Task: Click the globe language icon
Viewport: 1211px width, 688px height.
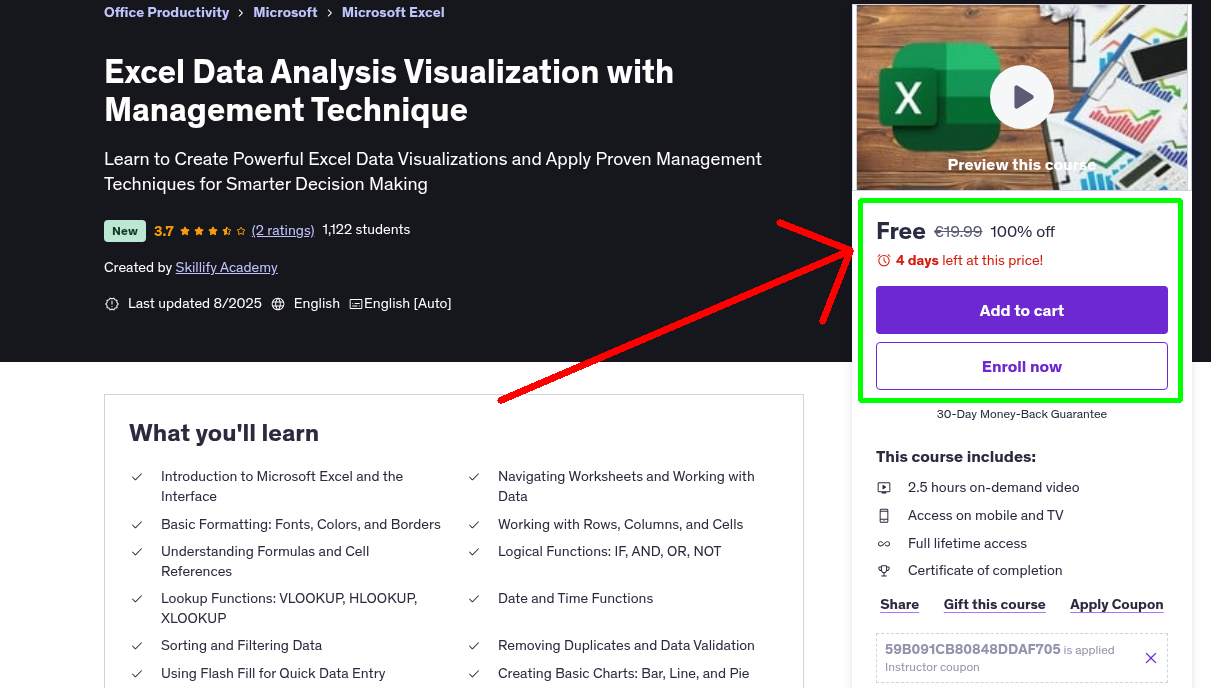Action: (278, 304)
